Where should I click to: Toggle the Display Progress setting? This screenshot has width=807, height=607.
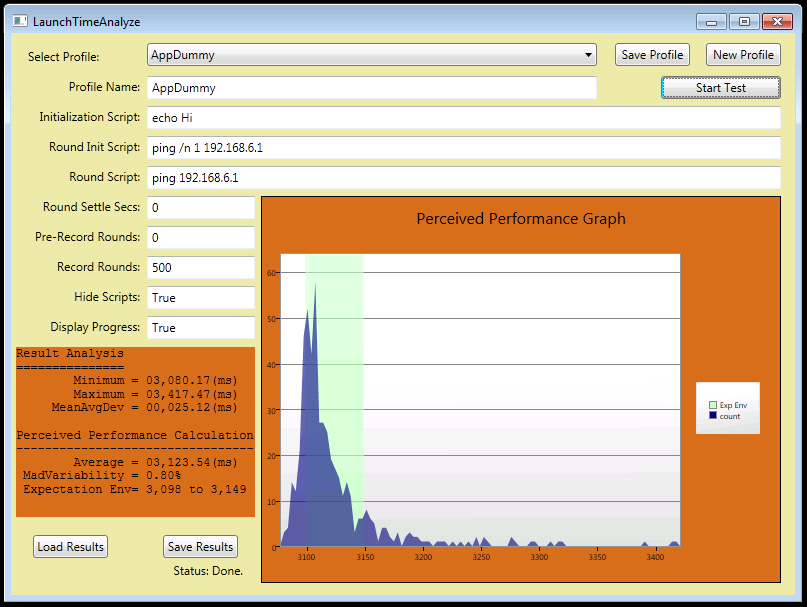(x=200, y=328)
